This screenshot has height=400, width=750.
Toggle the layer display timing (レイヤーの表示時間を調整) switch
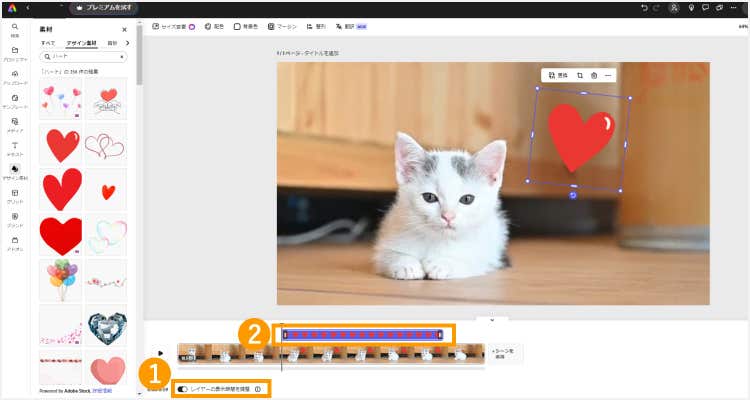tap(182, 389)
